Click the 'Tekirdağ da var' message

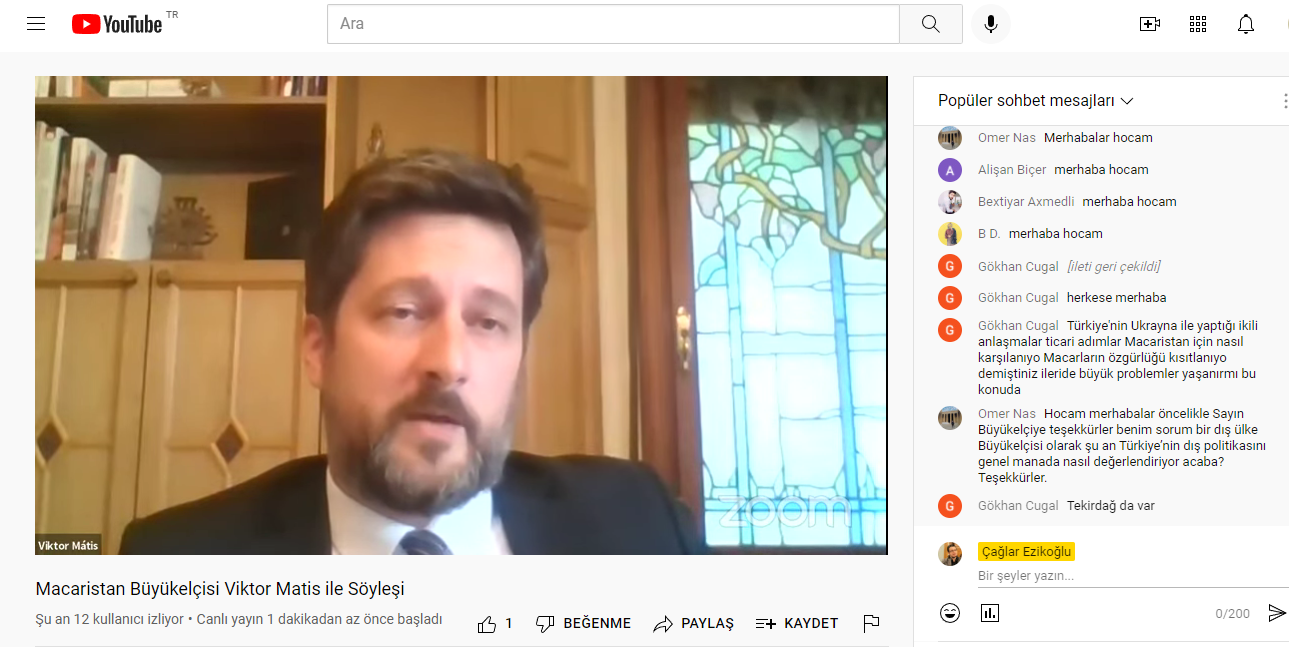(1111, 506)
